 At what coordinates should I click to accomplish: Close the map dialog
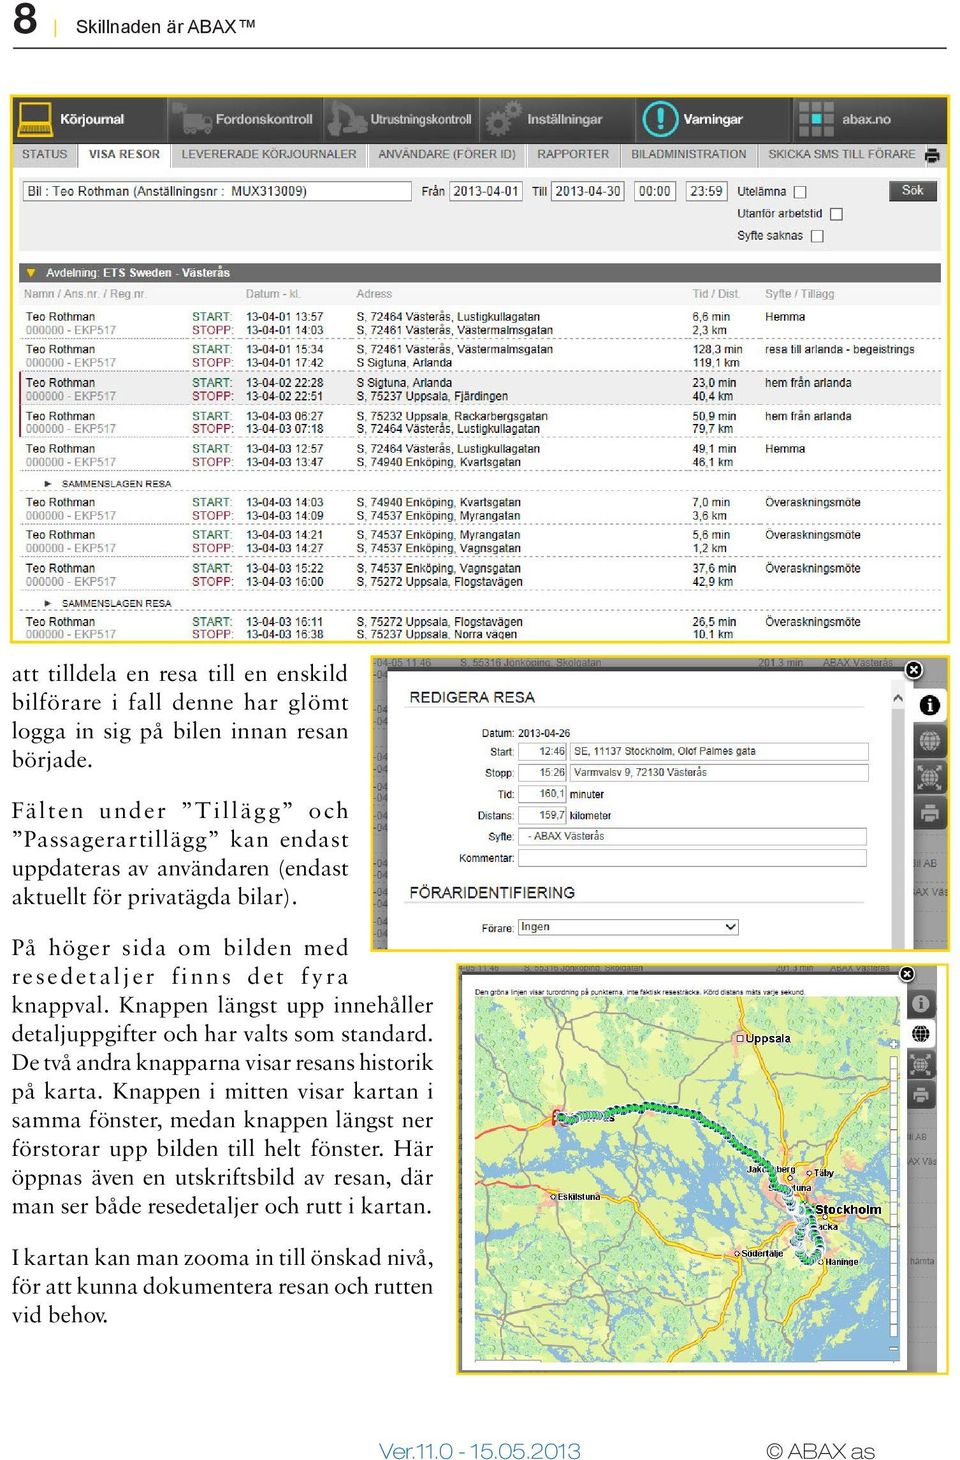coord(907,974)
